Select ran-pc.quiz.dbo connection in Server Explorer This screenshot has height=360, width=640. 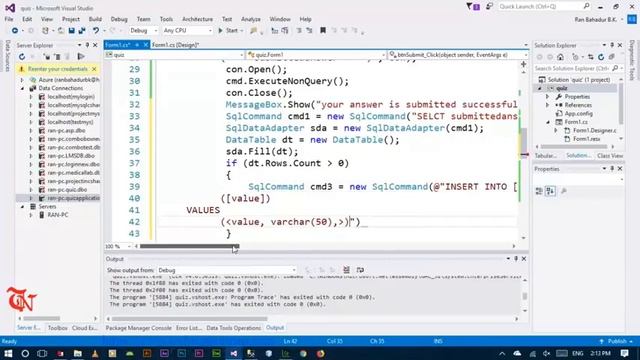pos(67,189)
